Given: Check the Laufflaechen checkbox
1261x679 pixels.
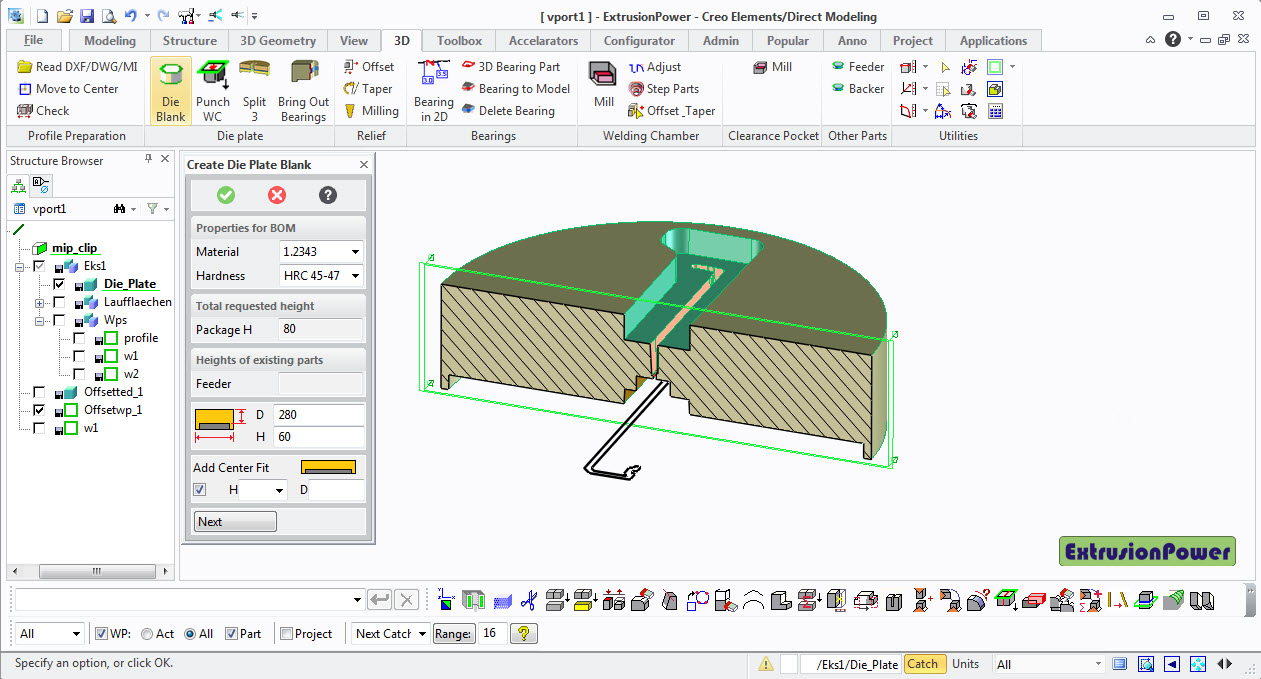Looking at the screenshot, I should click(x=59, y=302).
